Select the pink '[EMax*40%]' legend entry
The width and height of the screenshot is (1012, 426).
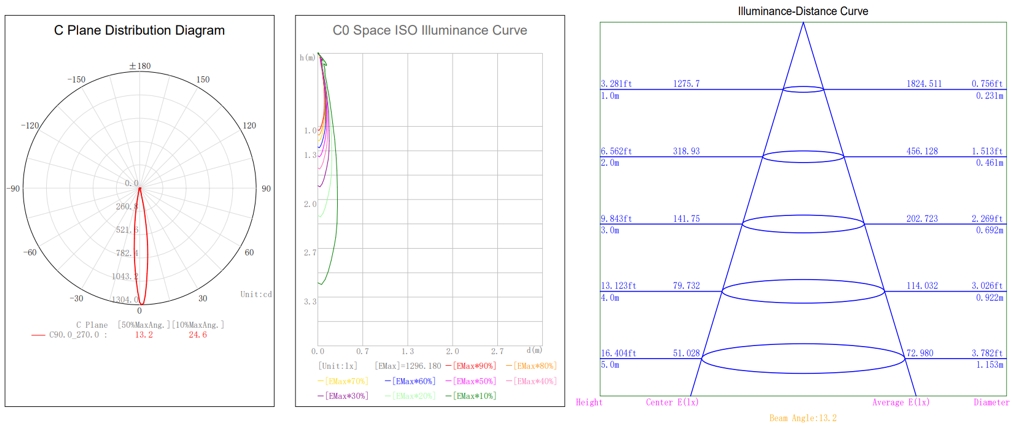pos(531,381)
